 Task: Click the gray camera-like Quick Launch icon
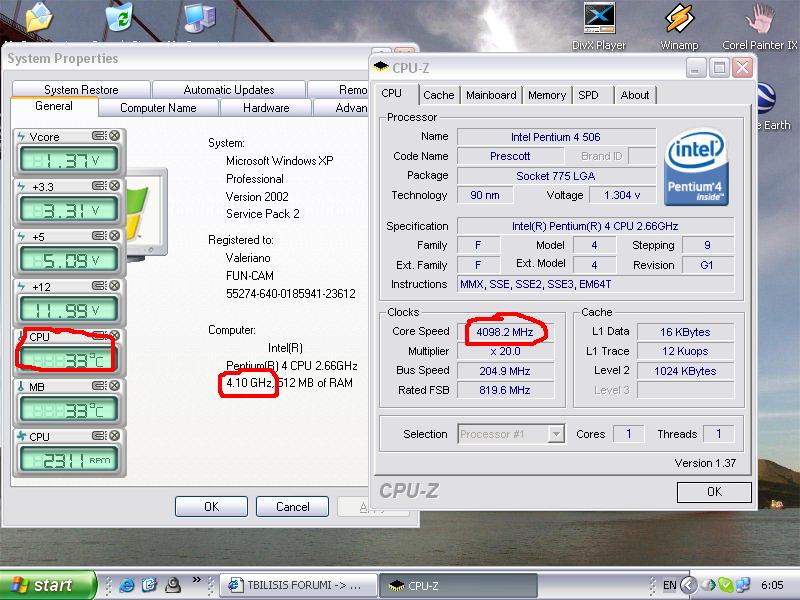(x=173, y=585)
